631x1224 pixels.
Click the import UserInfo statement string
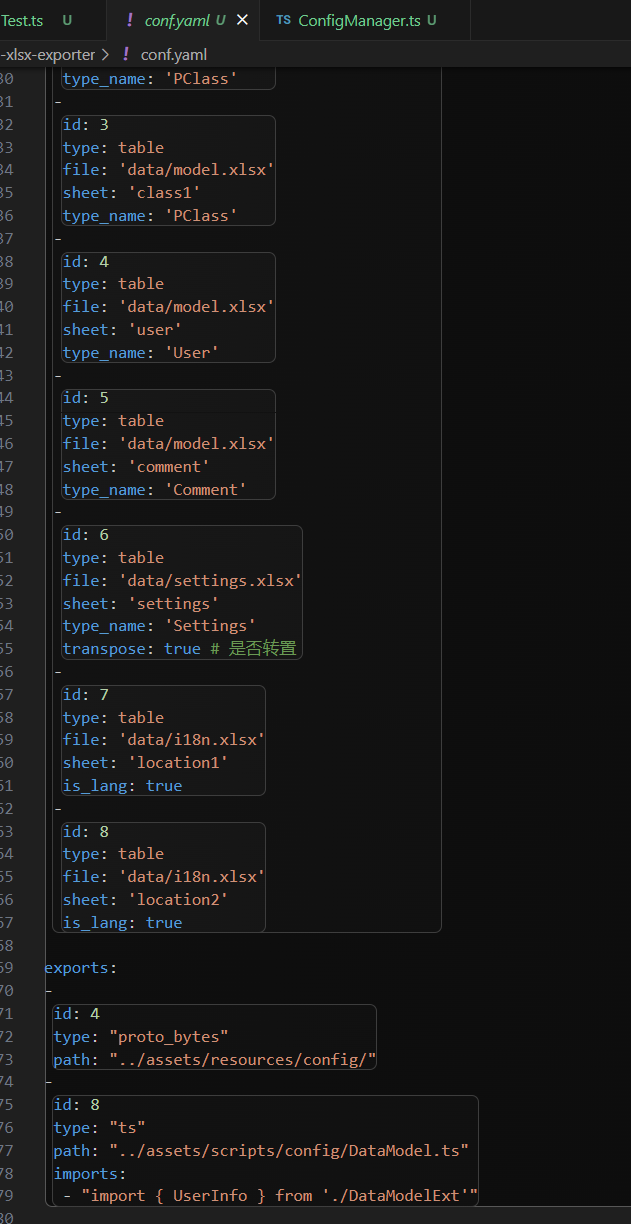[270, 1196]
